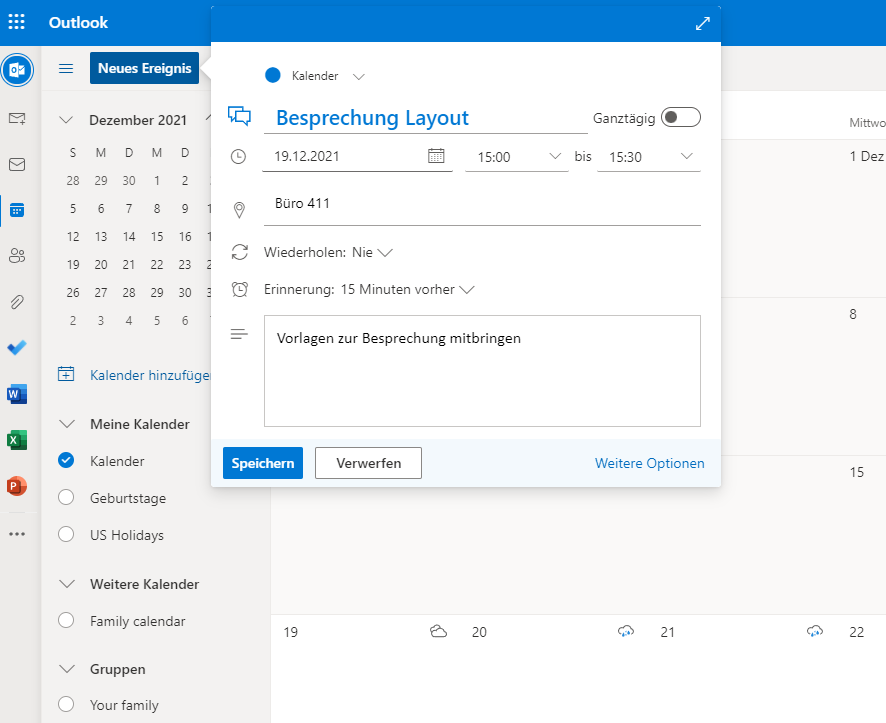886x723 pixels.
Task: Open the People contacts icon
Action: point(17,256)
